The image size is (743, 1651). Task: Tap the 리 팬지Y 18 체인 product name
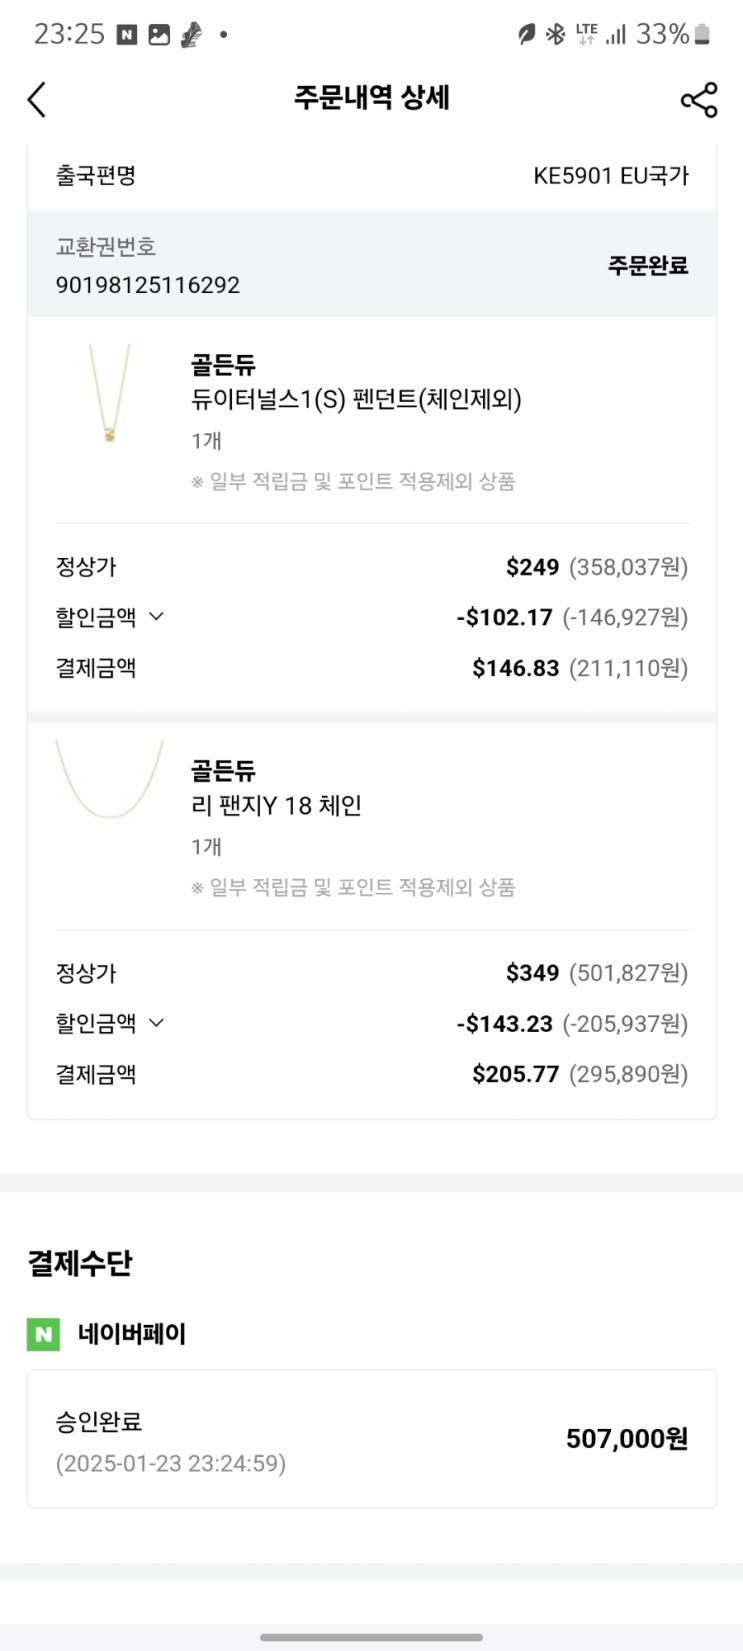coord(276,806)
